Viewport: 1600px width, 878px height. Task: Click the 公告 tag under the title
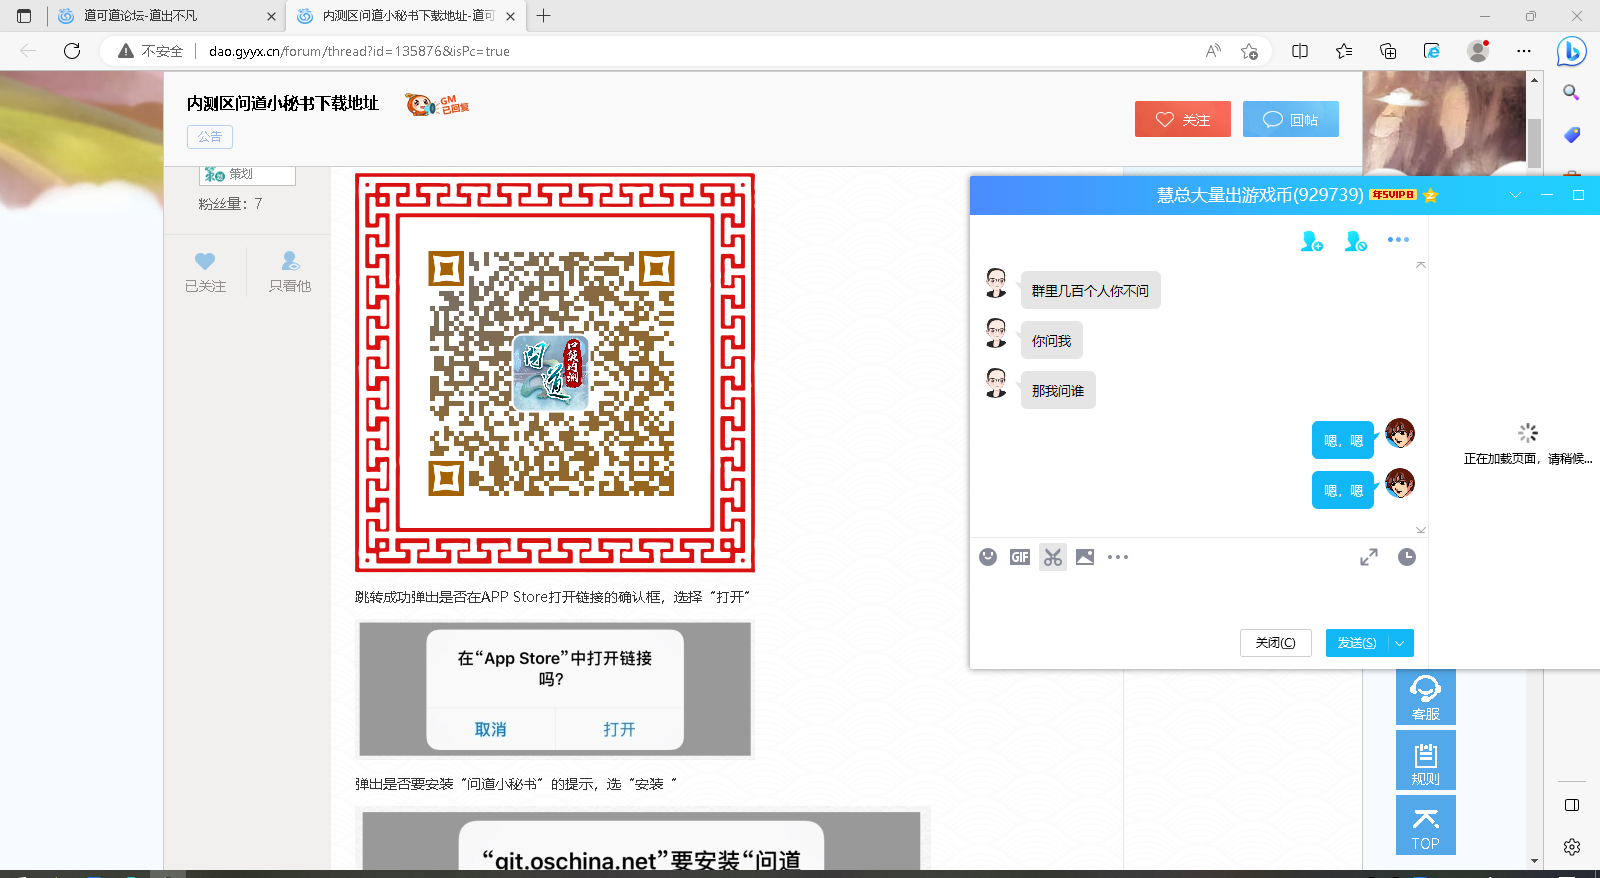click(210, 137)
